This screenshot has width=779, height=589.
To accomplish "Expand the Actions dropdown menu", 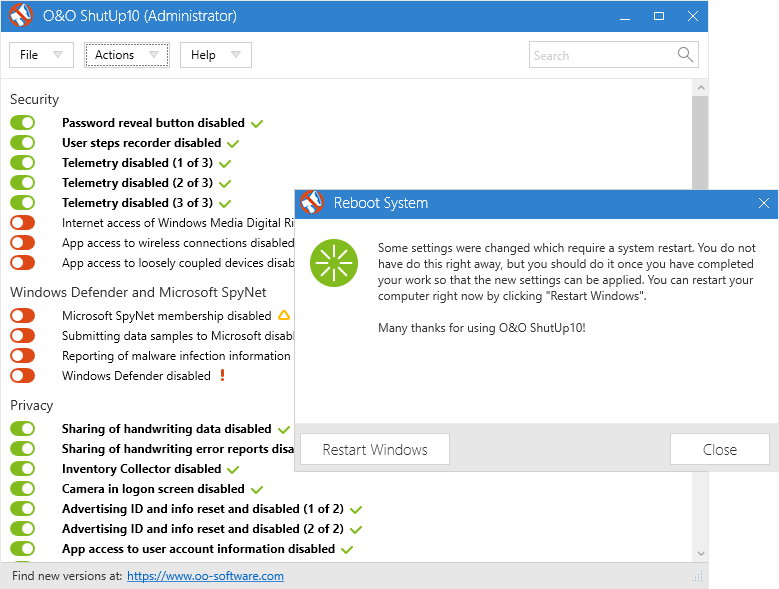I will (x=126, y=55).
